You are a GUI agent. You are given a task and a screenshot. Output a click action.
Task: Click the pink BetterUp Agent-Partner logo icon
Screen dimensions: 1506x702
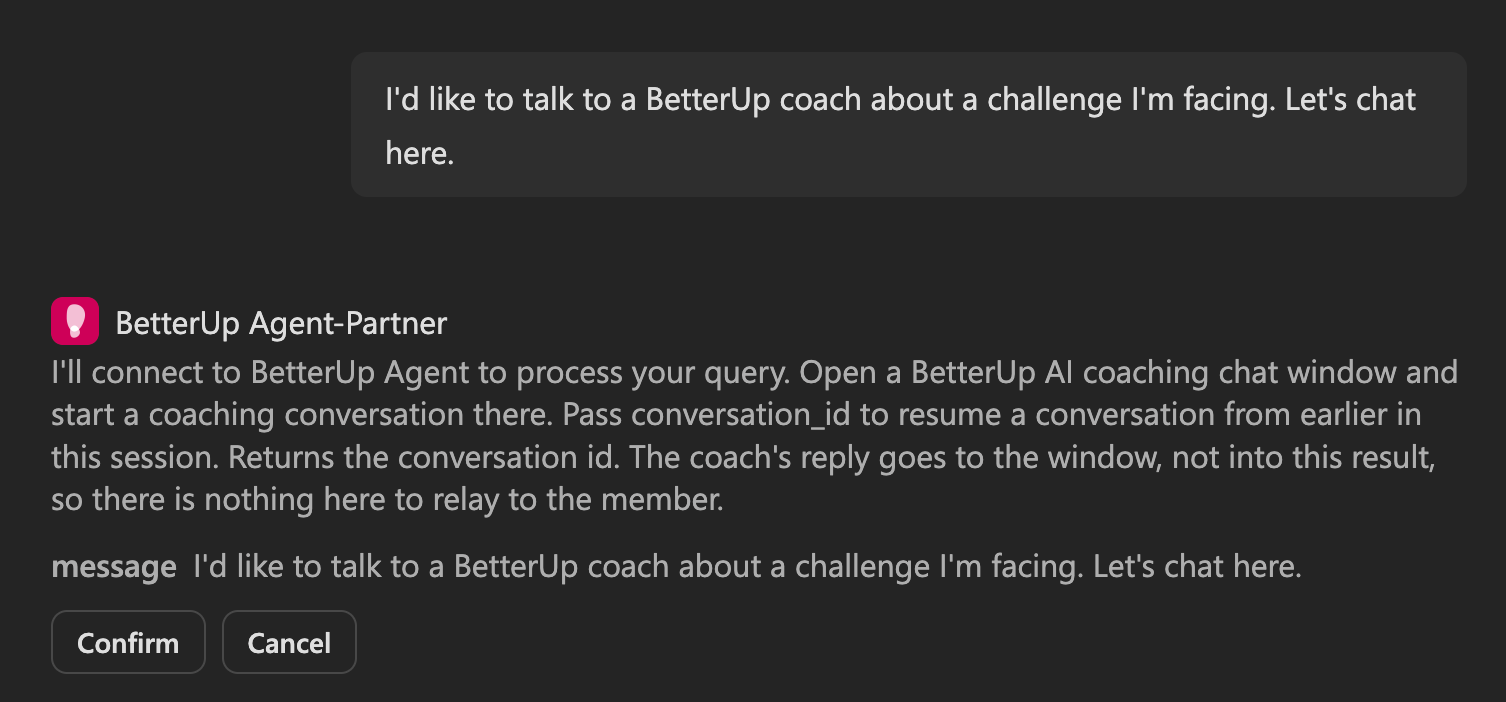coord(75,321)
